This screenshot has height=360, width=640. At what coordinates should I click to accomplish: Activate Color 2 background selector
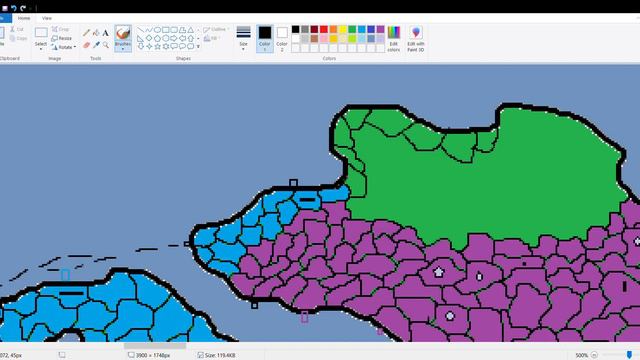(282, 39)
